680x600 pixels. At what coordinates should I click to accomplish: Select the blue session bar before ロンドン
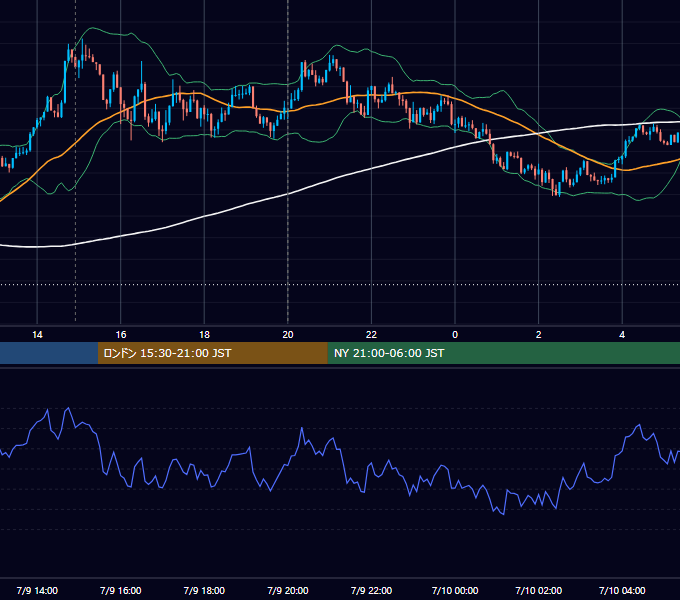pyautogui.click(x=49, y=353)
